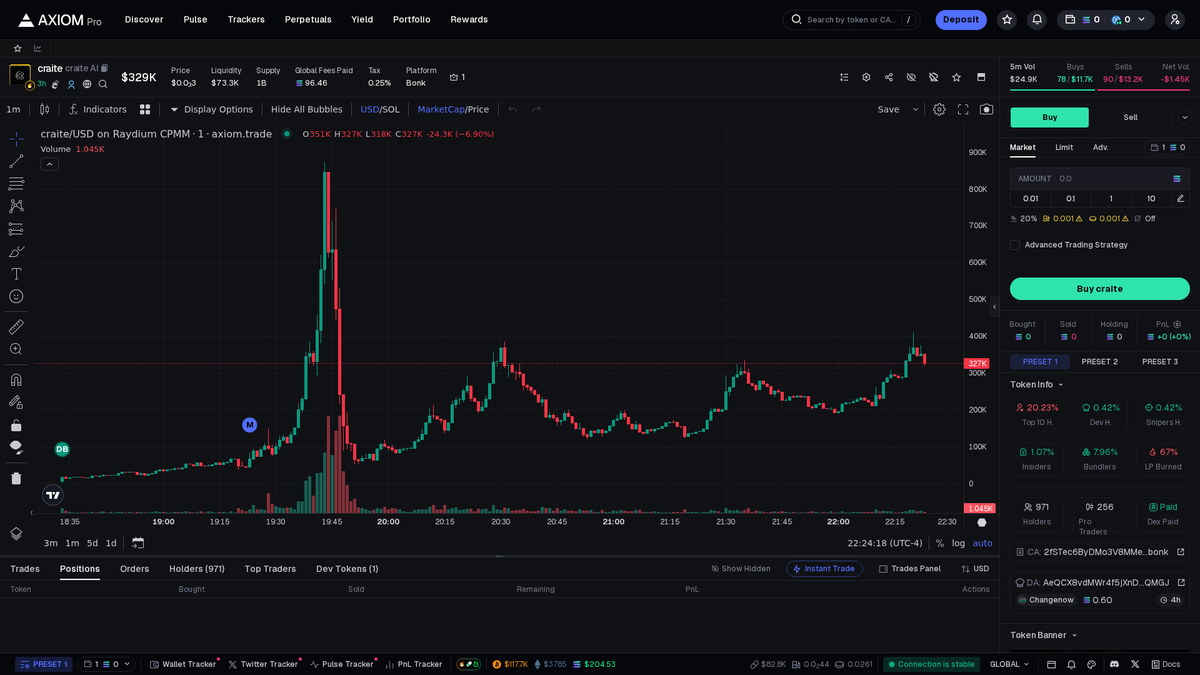The height and width of the screenshot is (675, 1200).
Task: Open the Display Options dropdown
Action: click(211, 109)
